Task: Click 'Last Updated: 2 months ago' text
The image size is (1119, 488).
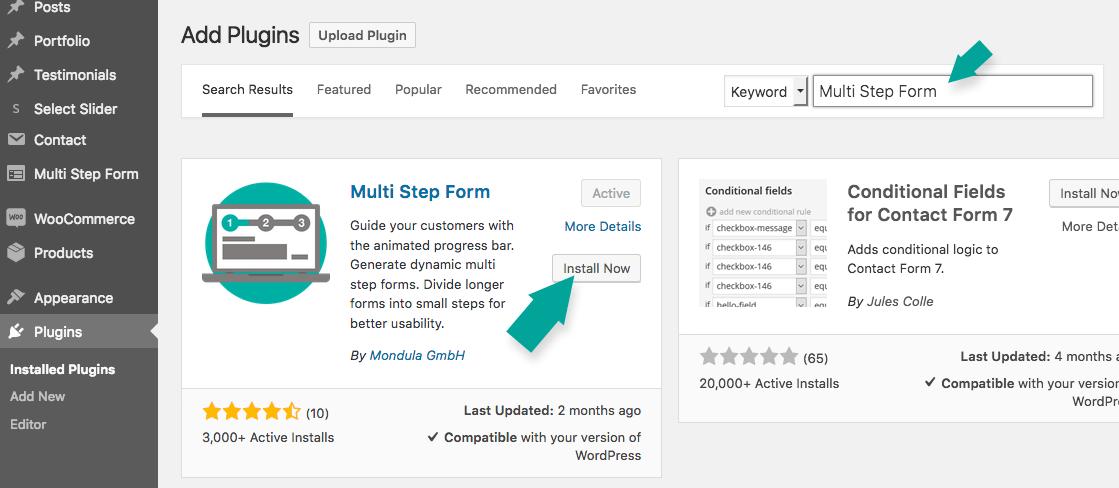Action: (552, 411)
